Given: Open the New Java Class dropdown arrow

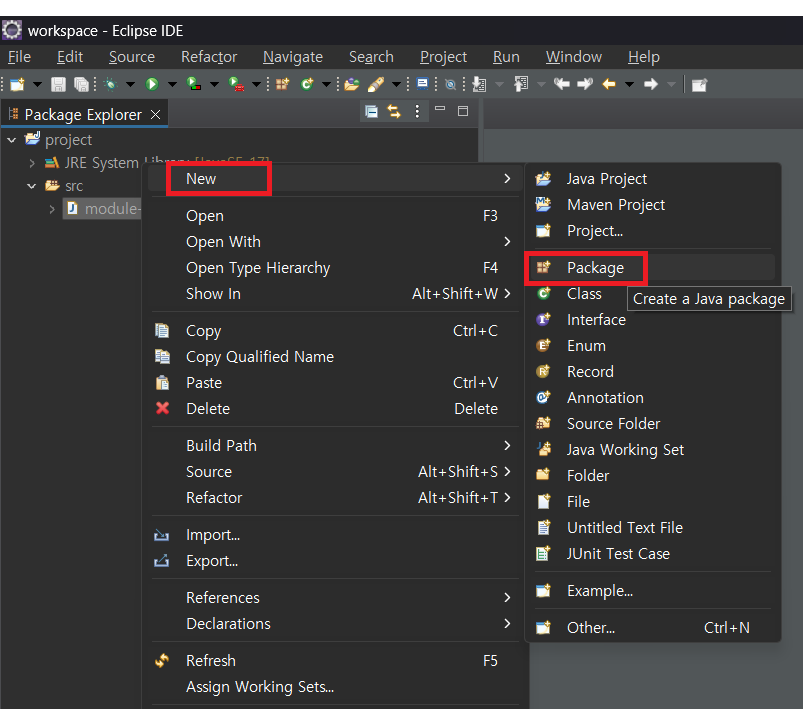Looking at the screenshot, I should tap(326, 85).
